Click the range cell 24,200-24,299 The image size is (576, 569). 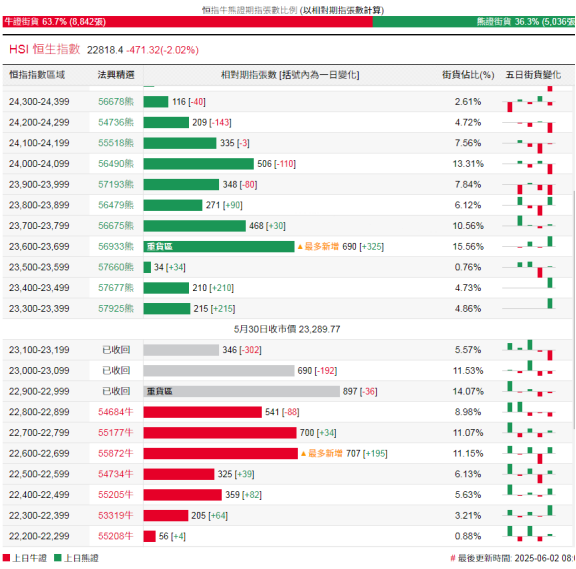(39, 122)
